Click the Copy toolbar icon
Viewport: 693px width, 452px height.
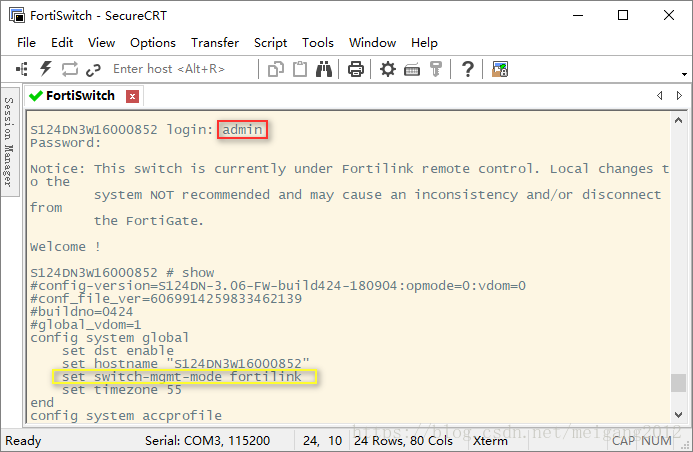click(276, 69)
